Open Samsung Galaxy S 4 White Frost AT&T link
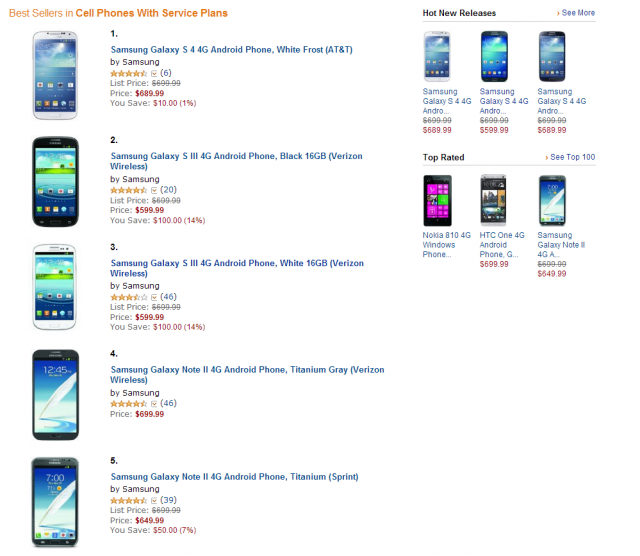Image resolution: width=640 pixels, height=556 pixels. (x=231, y=50)
